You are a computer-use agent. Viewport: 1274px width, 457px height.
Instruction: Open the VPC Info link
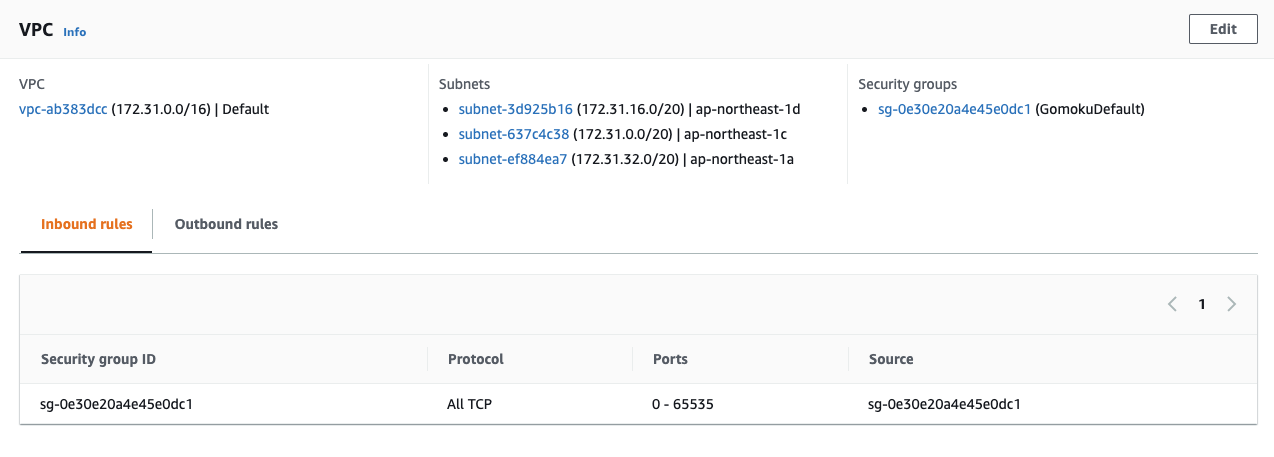75,32
